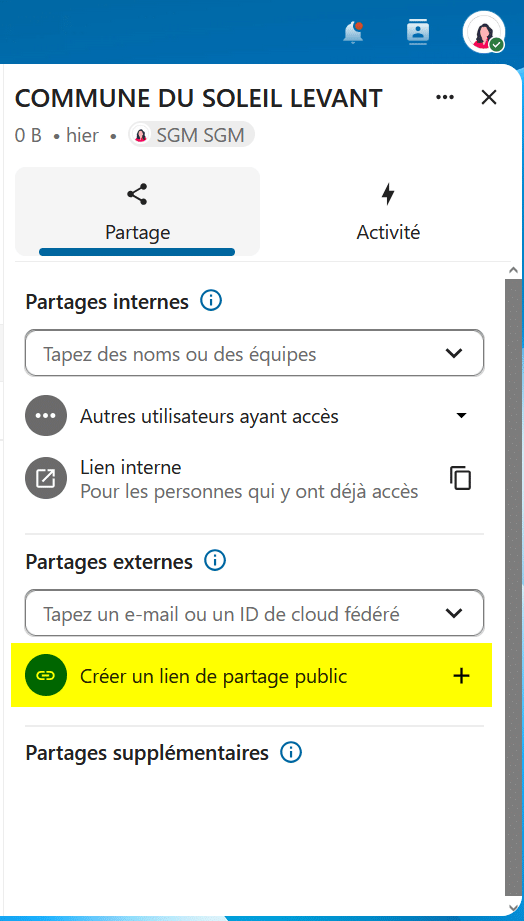
Task: Open the contacts menu icon
Action: (x=418, y=32)
